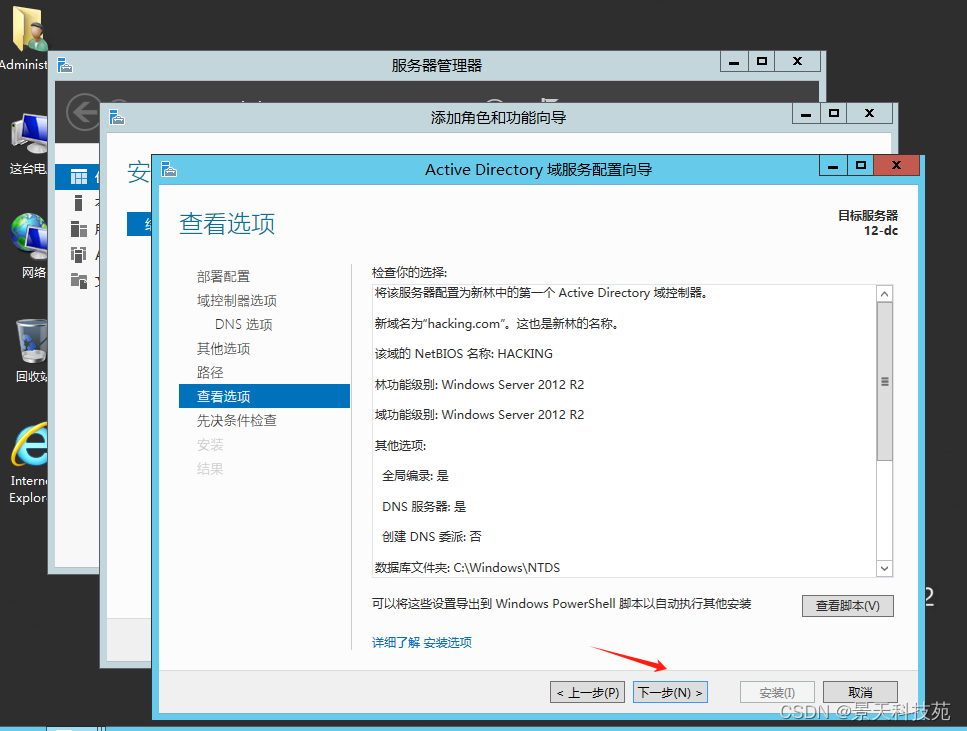The height and width of the screenshot is (731, 967).
Task: Select the Server Manager dashboard sidebar icon
Action: 79,178
